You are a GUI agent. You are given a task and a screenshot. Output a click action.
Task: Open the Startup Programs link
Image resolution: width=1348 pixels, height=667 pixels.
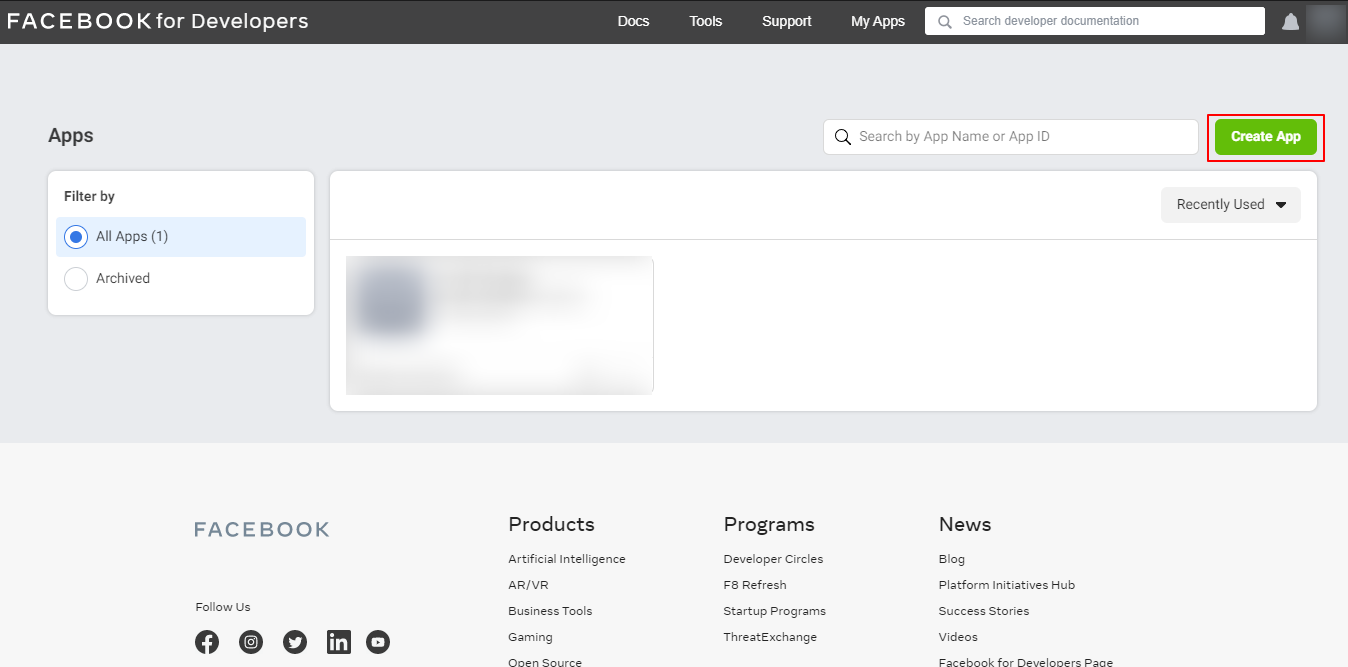[x=775, y=611]
